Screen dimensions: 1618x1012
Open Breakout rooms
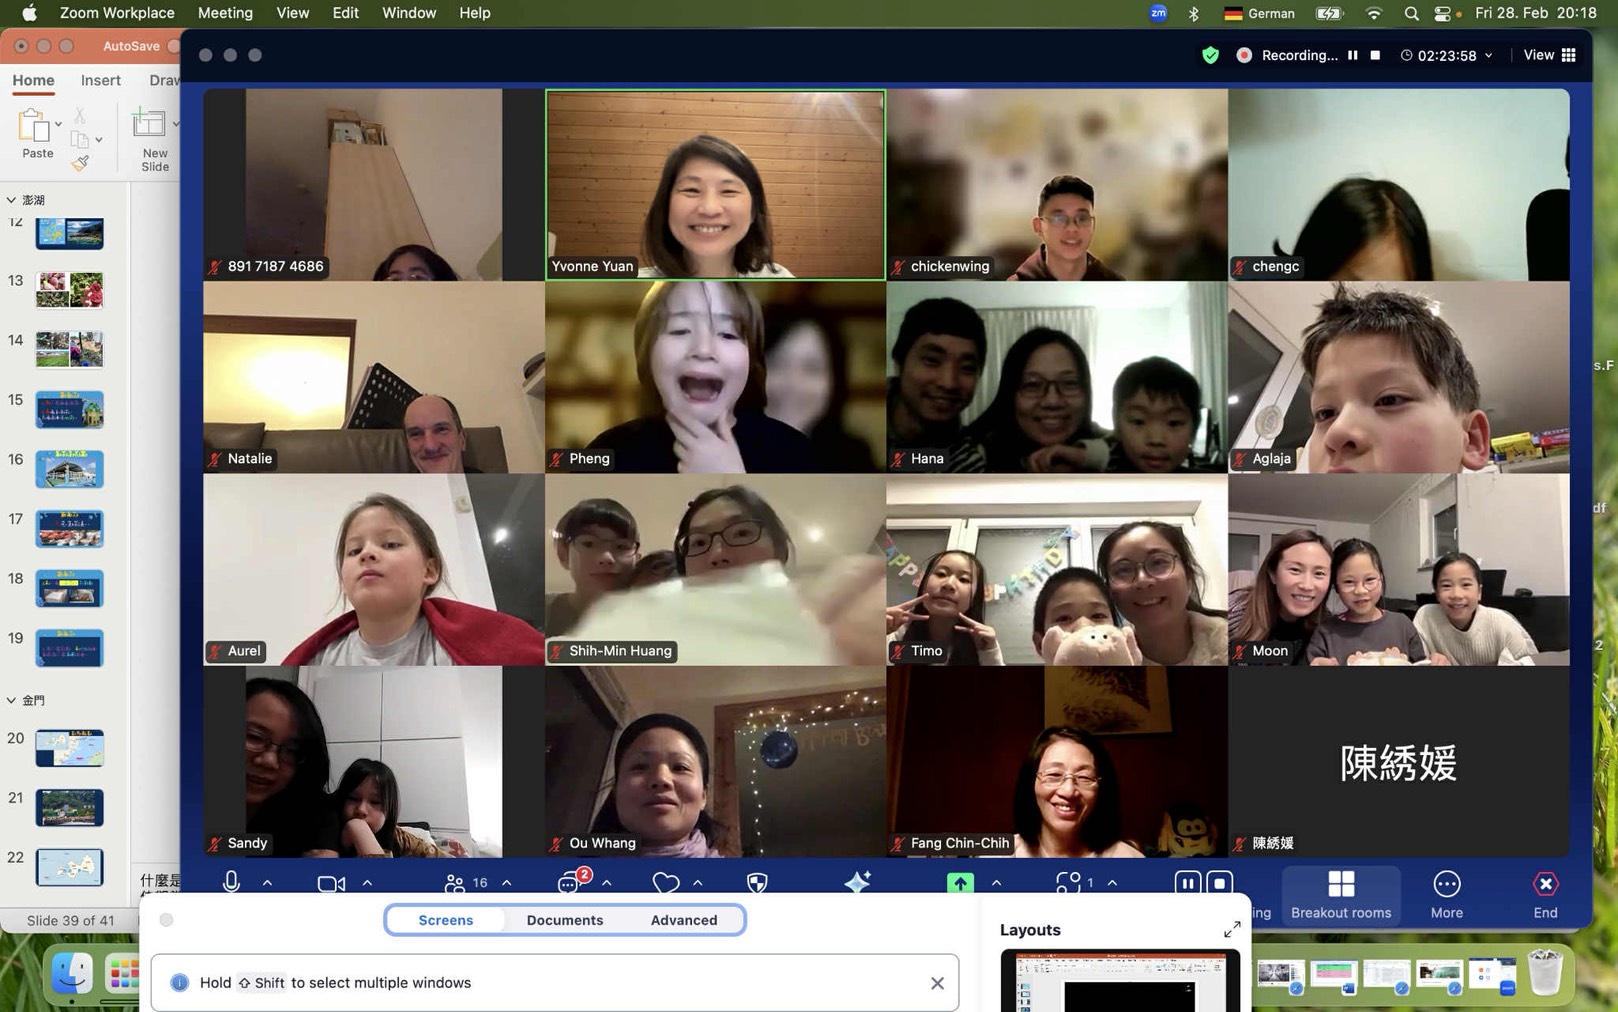pos(1340,894)
